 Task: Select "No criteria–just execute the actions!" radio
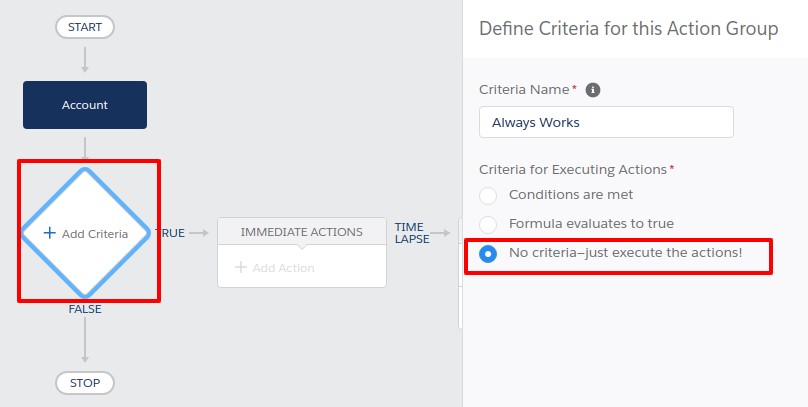click(x=488, y=253)
